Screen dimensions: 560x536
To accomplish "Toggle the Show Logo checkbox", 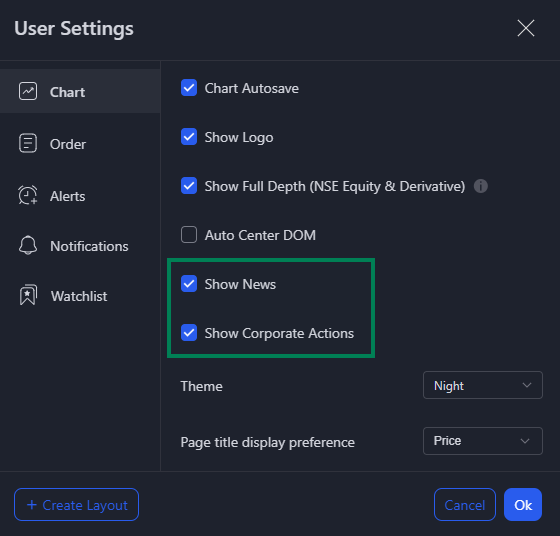I will [x=189, y=137].
